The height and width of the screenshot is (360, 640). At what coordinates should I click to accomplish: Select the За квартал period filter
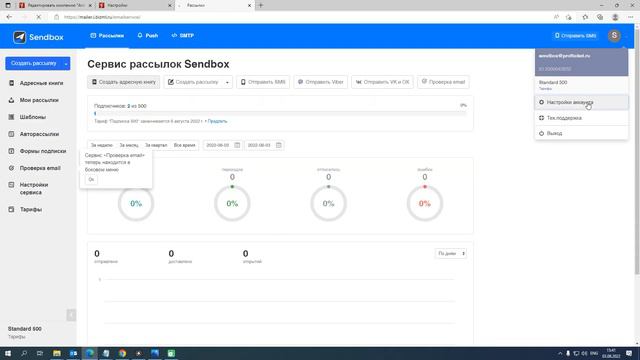pyautogui.click(x=156, y=145)
